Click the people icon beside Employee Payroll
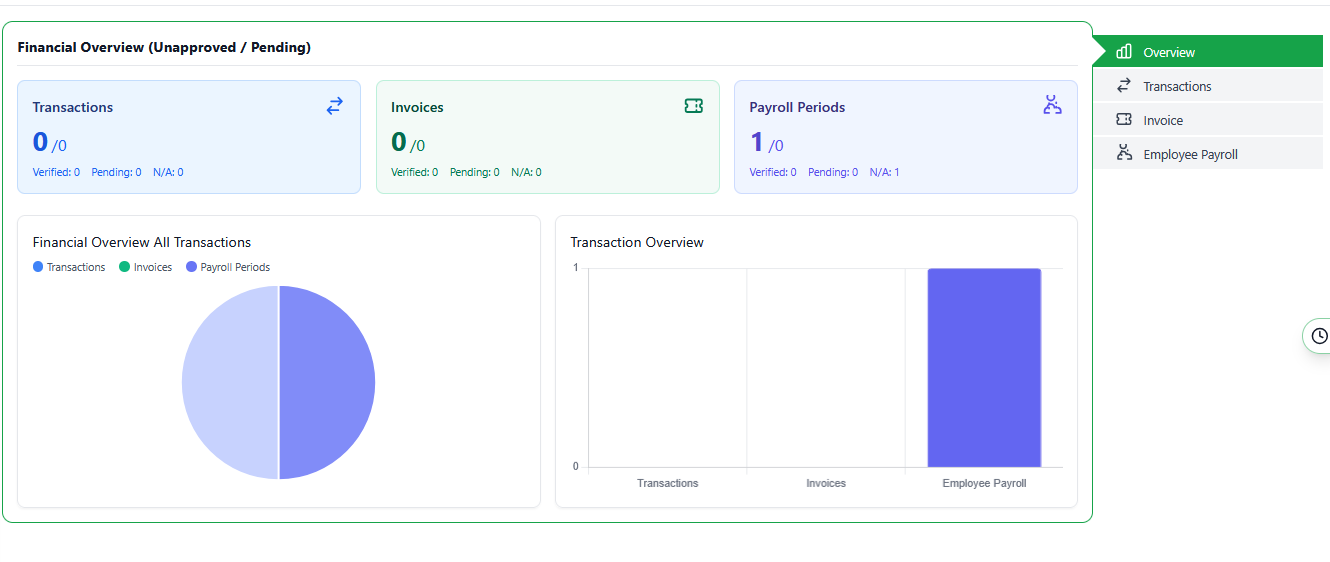1330x562 pixels. tap(1124, 154)
